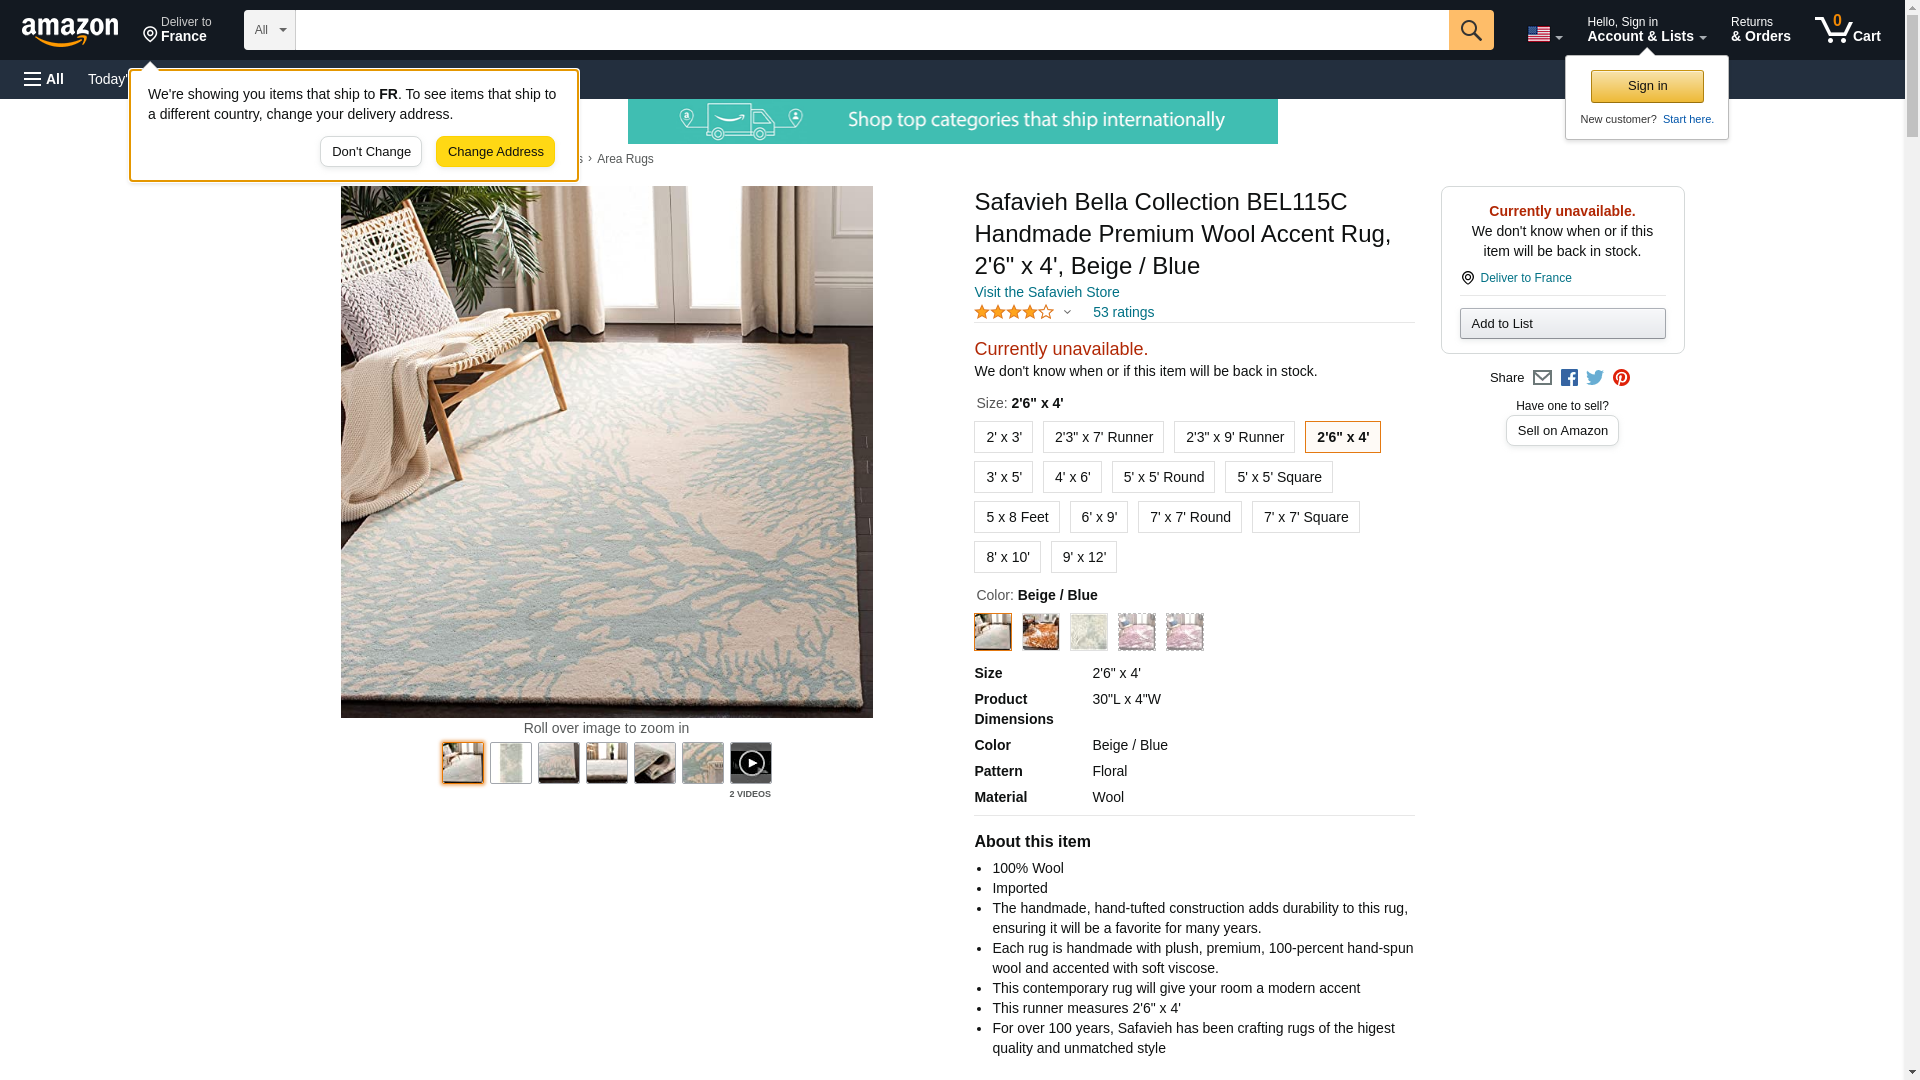The height and width of the screenshot is (1080, 1920).
Task: Select the 5' x 5' Round size
Action: (x=1163, y=477)
